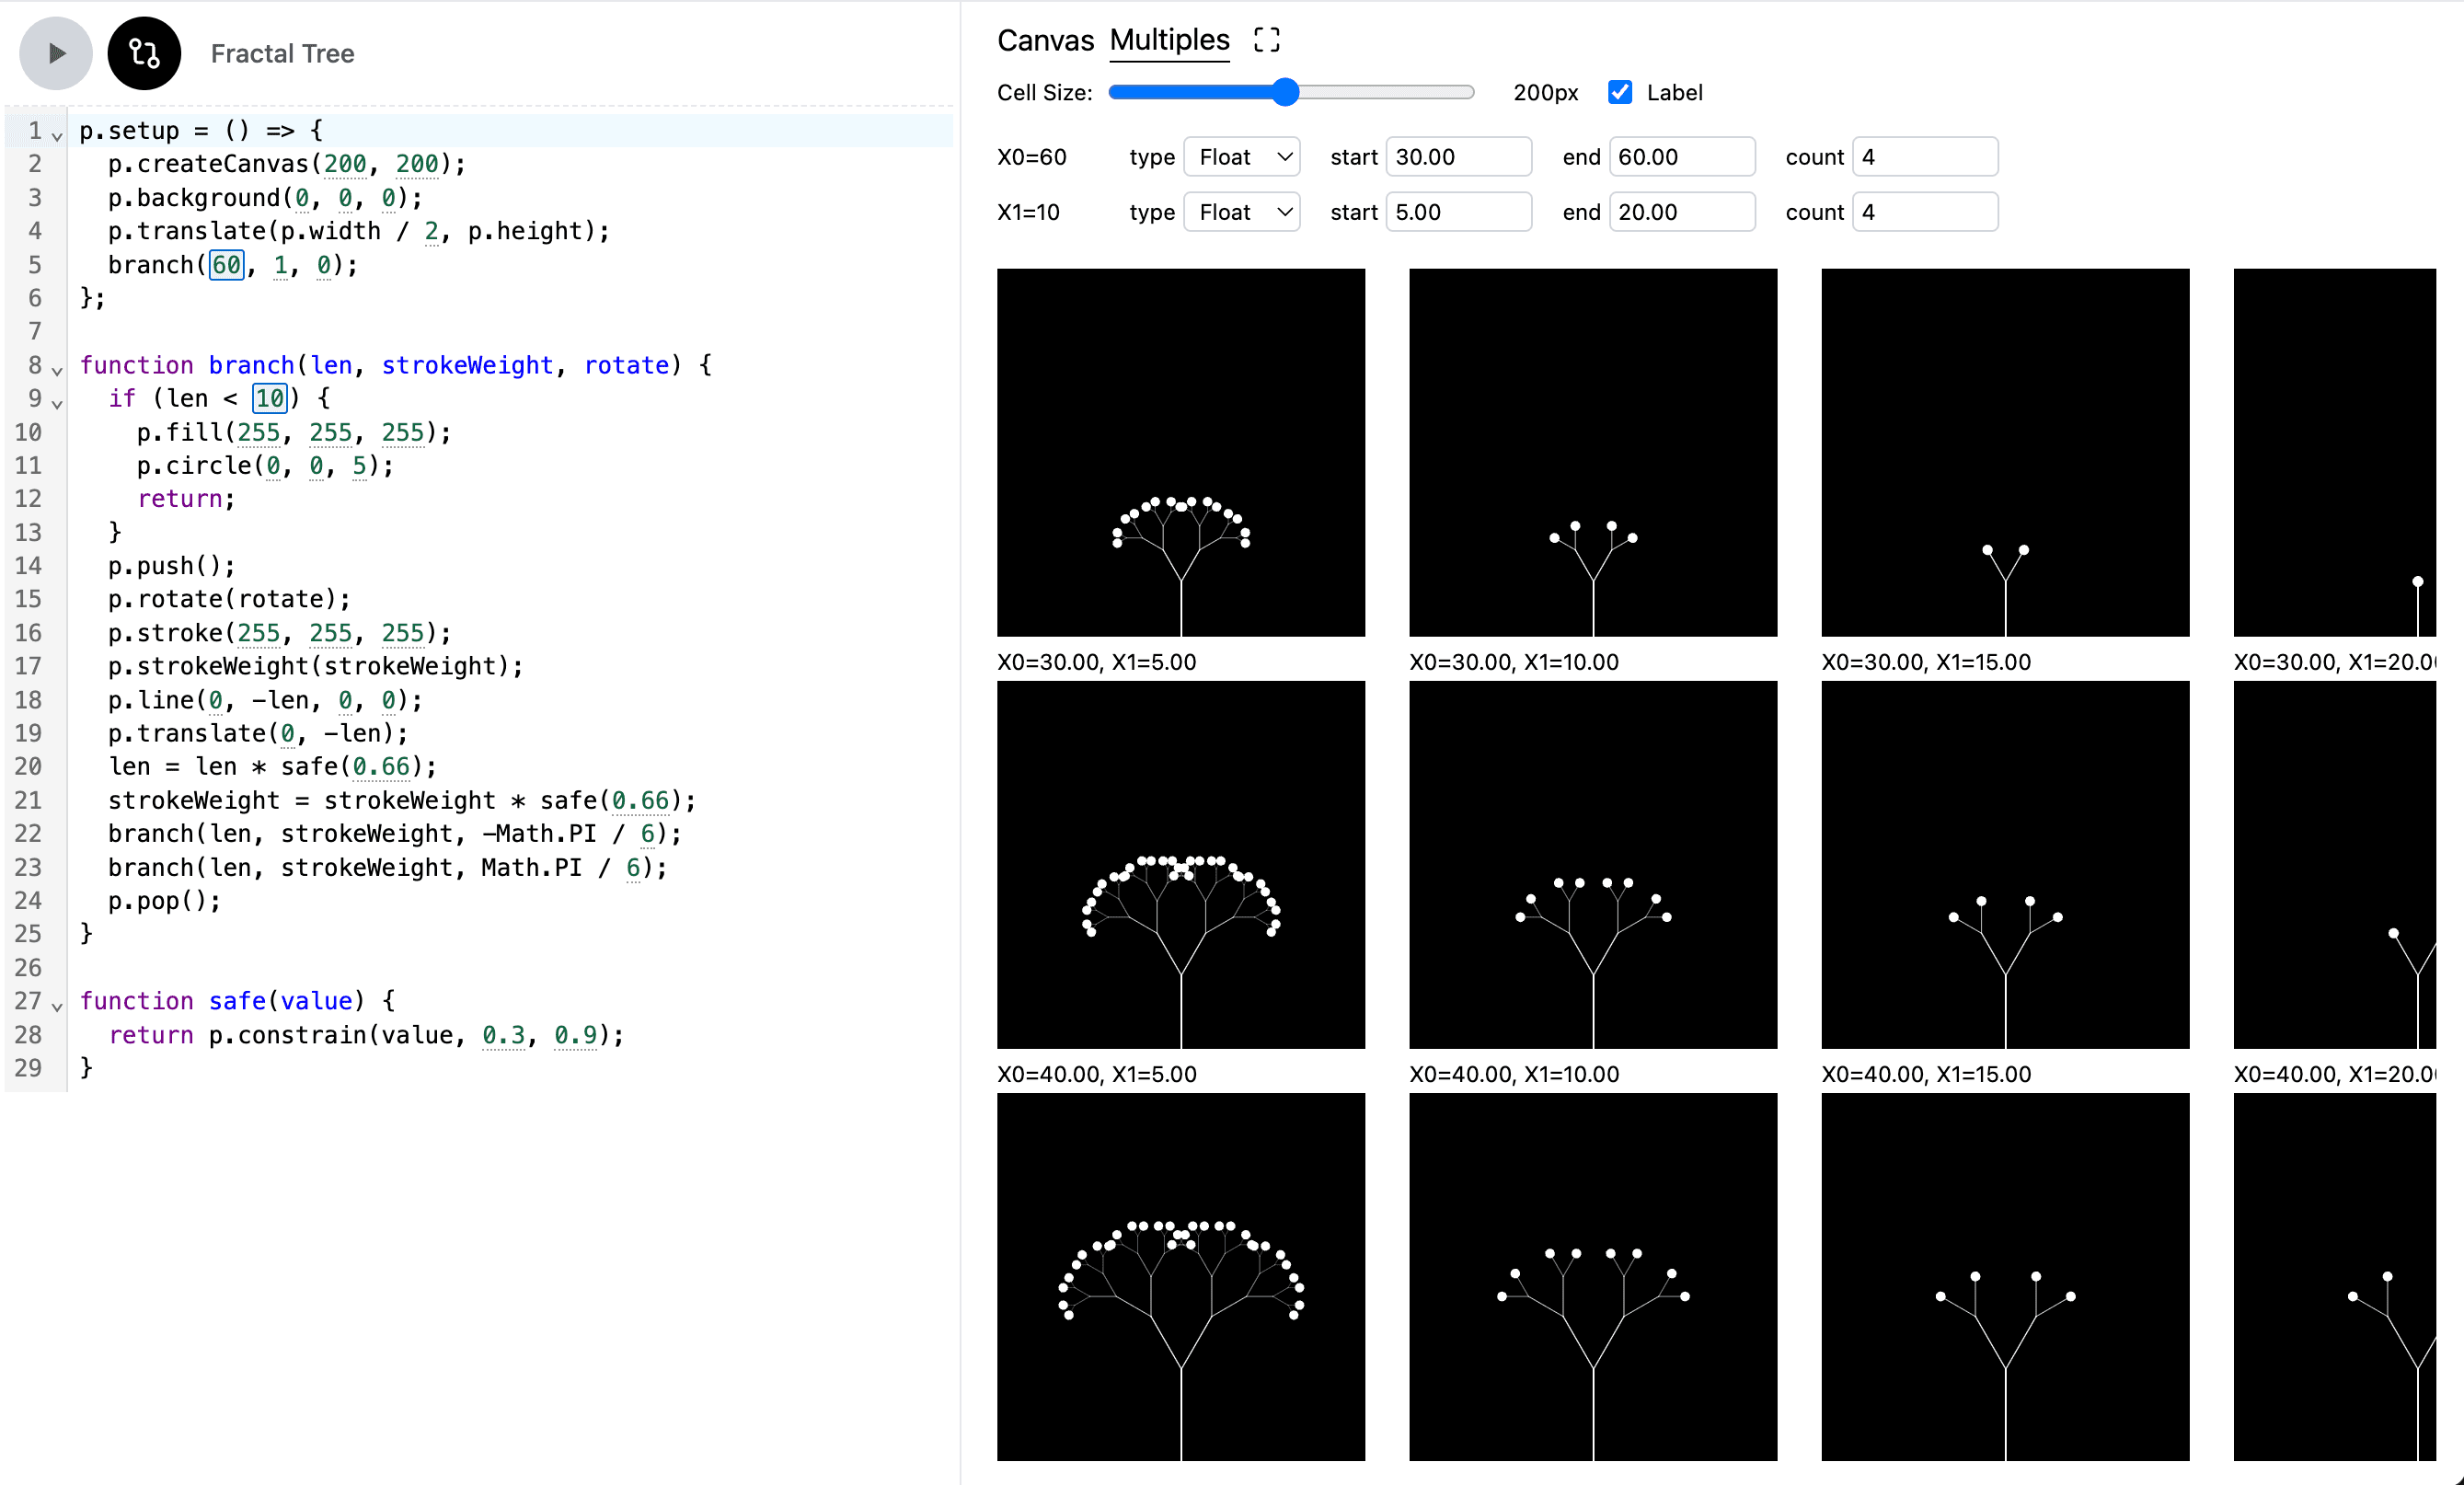
Task: Click the X0 start input field
Action: (1457, 157)
